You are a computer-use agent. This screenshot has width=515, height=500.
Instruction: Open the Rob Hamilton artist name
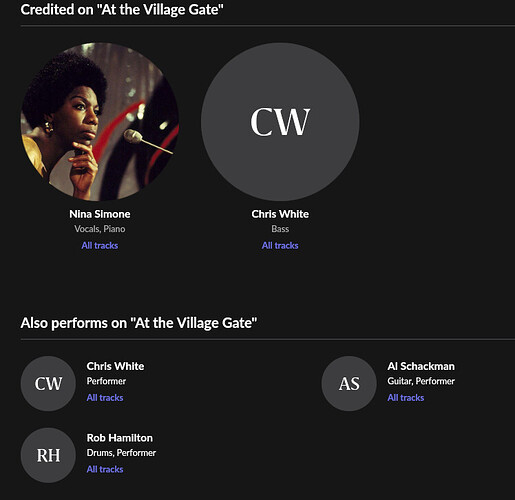click(x=120, y=438)
